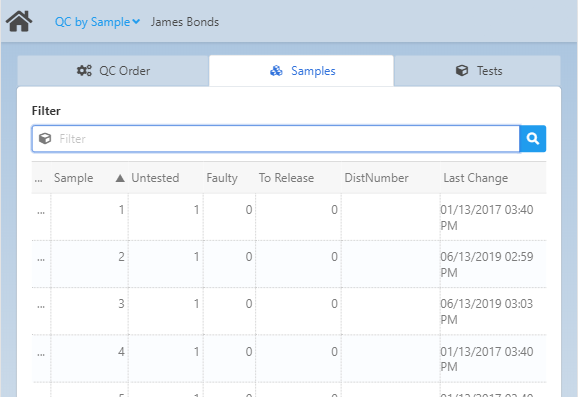Click the cube icon inside filter box
Viewport: 578px width, 397px height.
click(x=45, y=139)
